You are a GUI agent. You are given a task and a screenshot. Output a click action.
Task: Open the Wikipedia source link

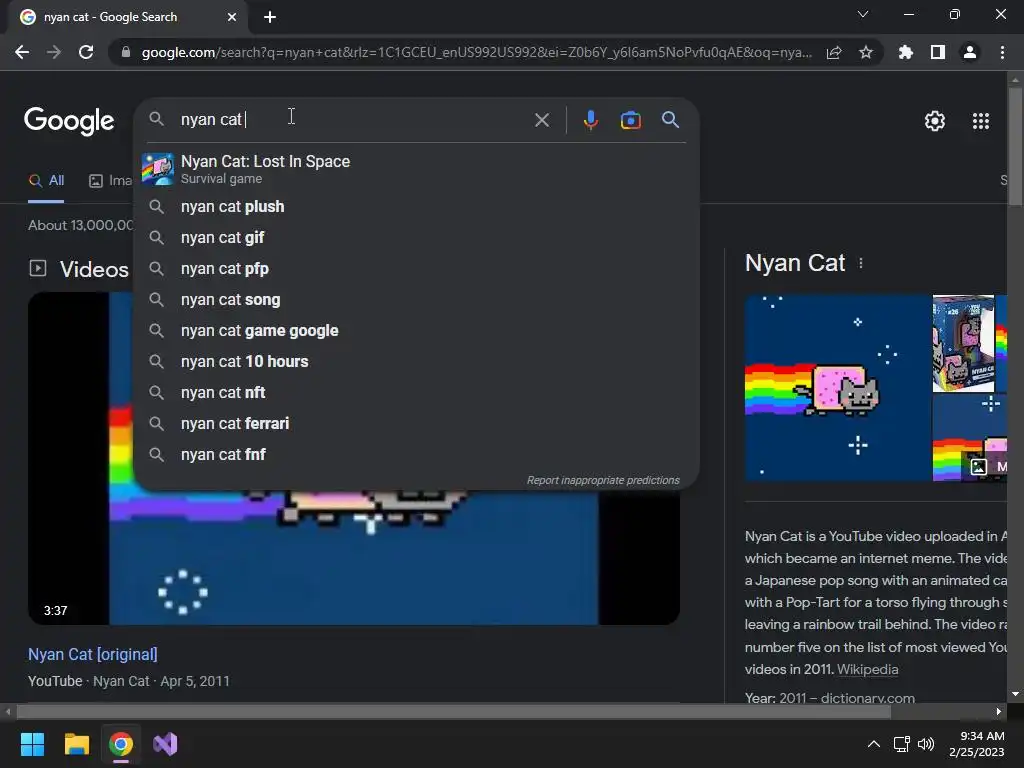pyautogui.click(x=867, y=669)
